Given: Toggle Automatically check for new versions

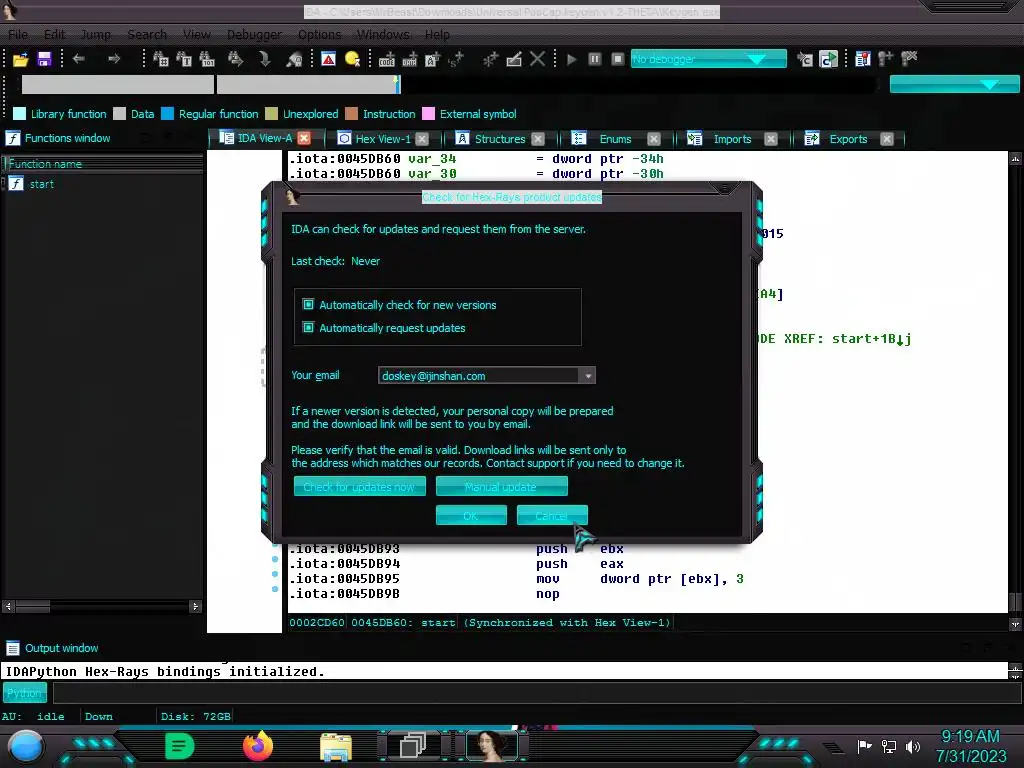Looking at the screenshot, I should click(x=308, y=304).
